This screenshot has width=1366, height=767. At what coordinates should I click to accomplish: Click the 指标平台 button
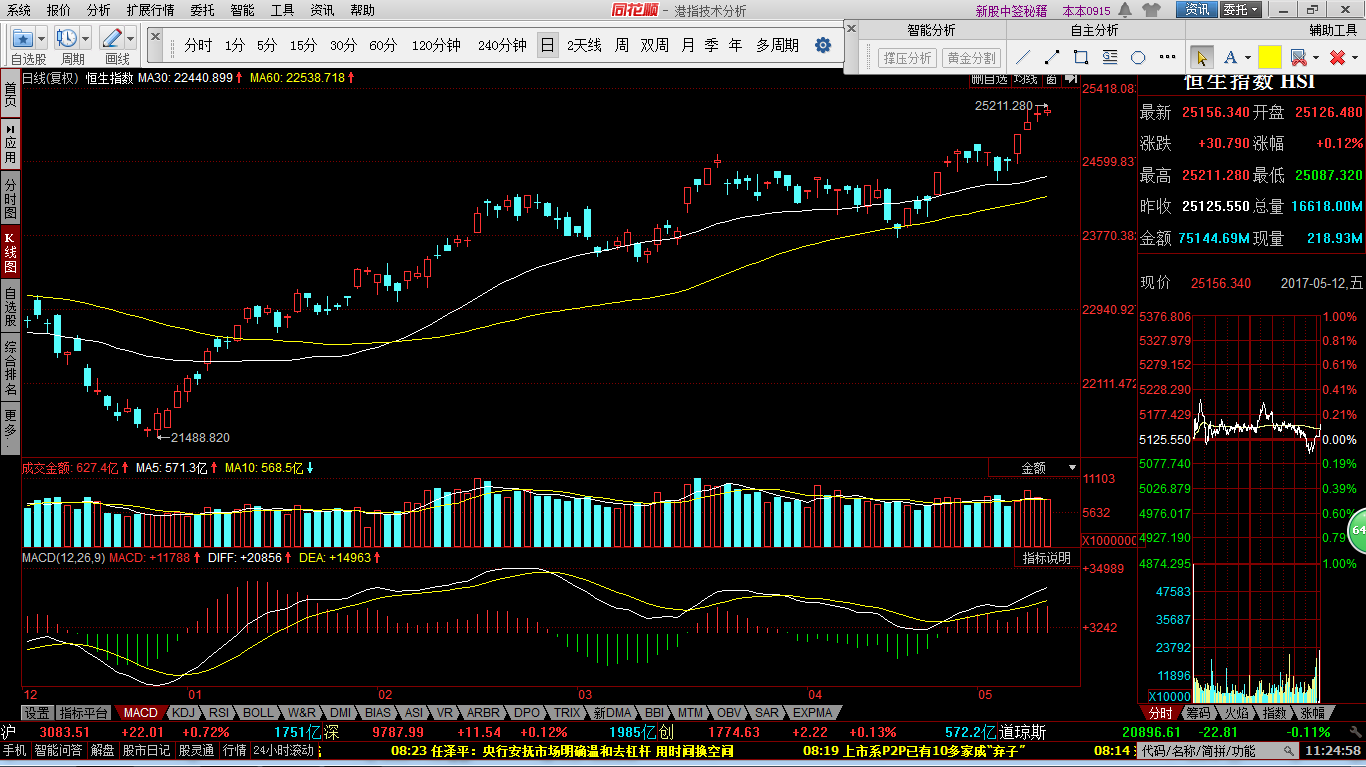click(x=84, y=713)
